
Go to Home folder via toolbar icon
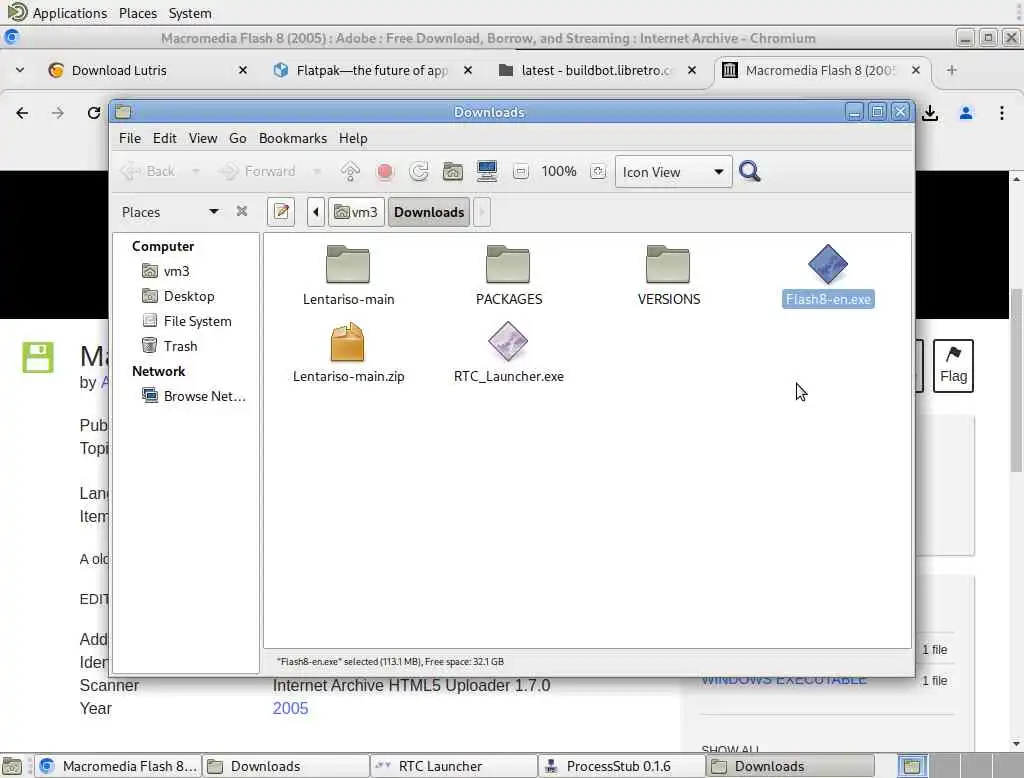tap(453, 172)
